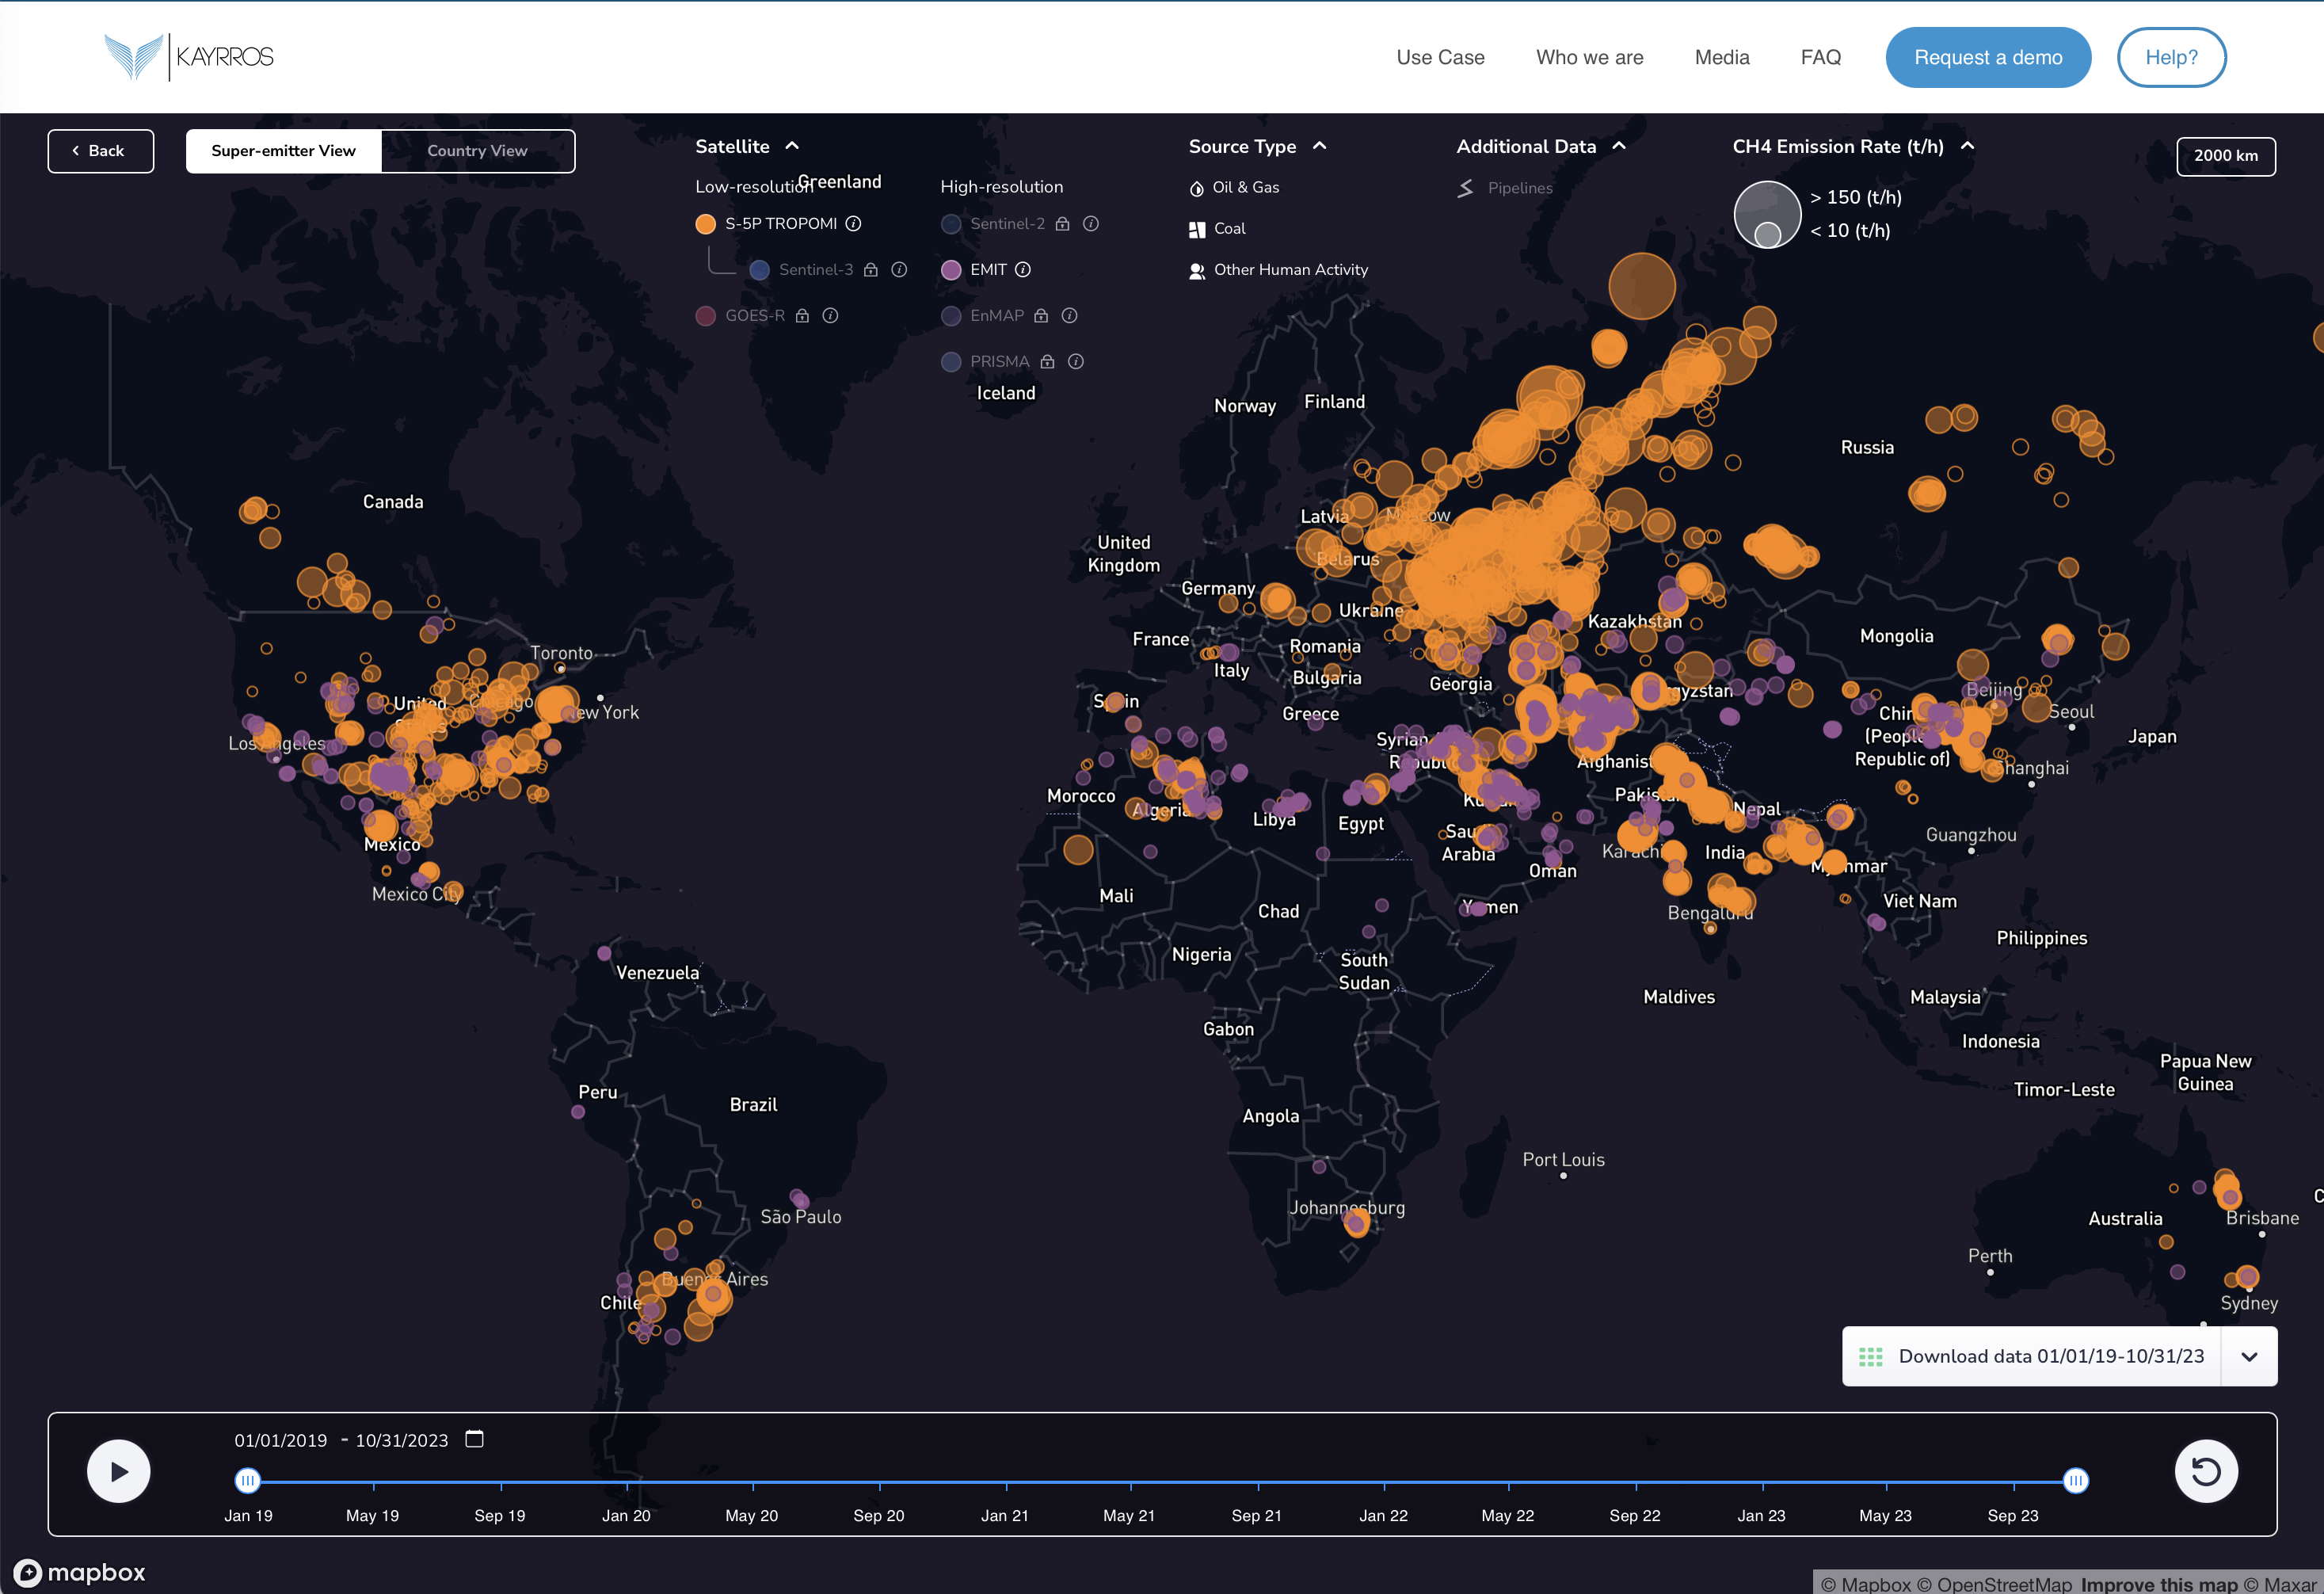Toggle the Oil & Gas source type
2324x1594 pixels.
[1234, 188]
